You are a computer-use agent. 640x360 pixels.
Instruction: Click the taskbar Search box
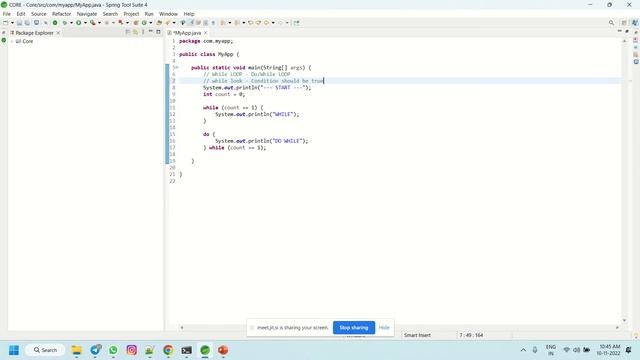click(x=45, y=350)
